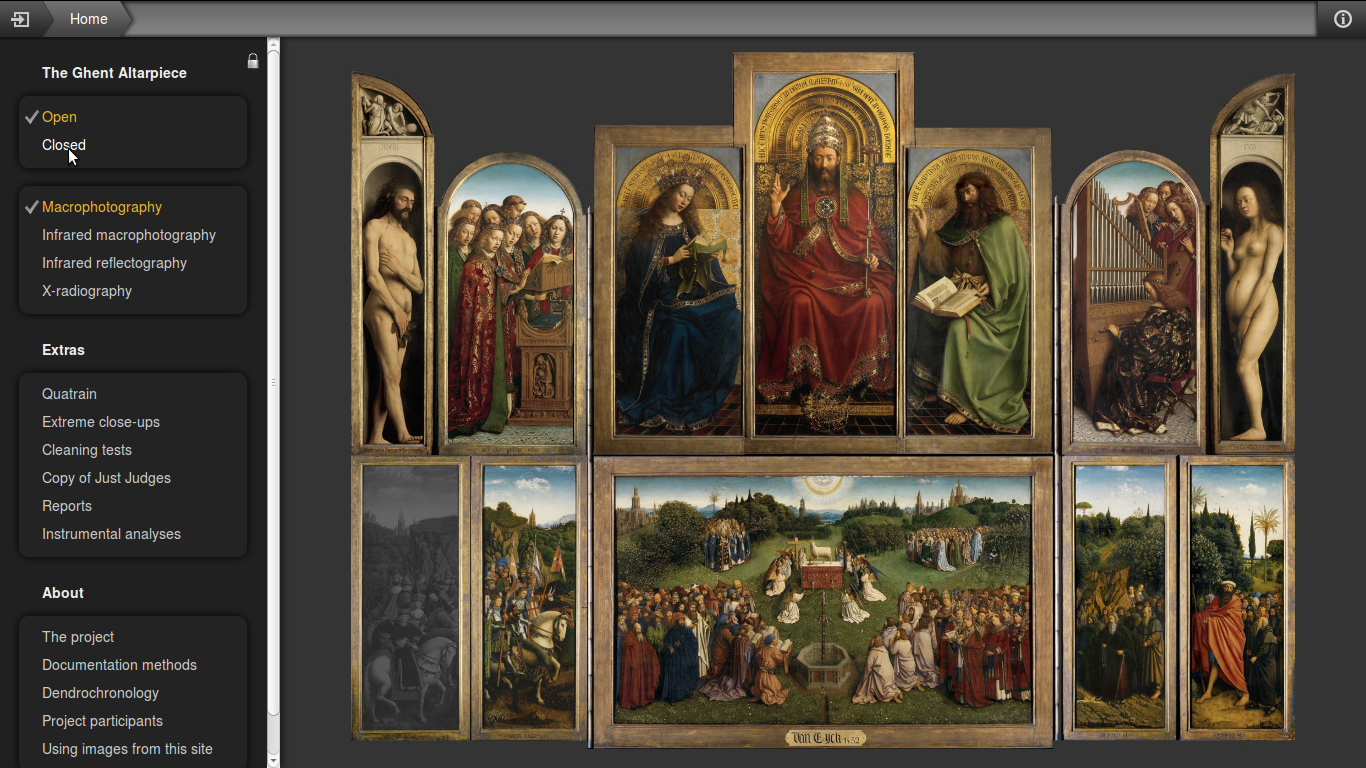Open the info icon in top-right corner
1366x768 pixels.
1342,19
